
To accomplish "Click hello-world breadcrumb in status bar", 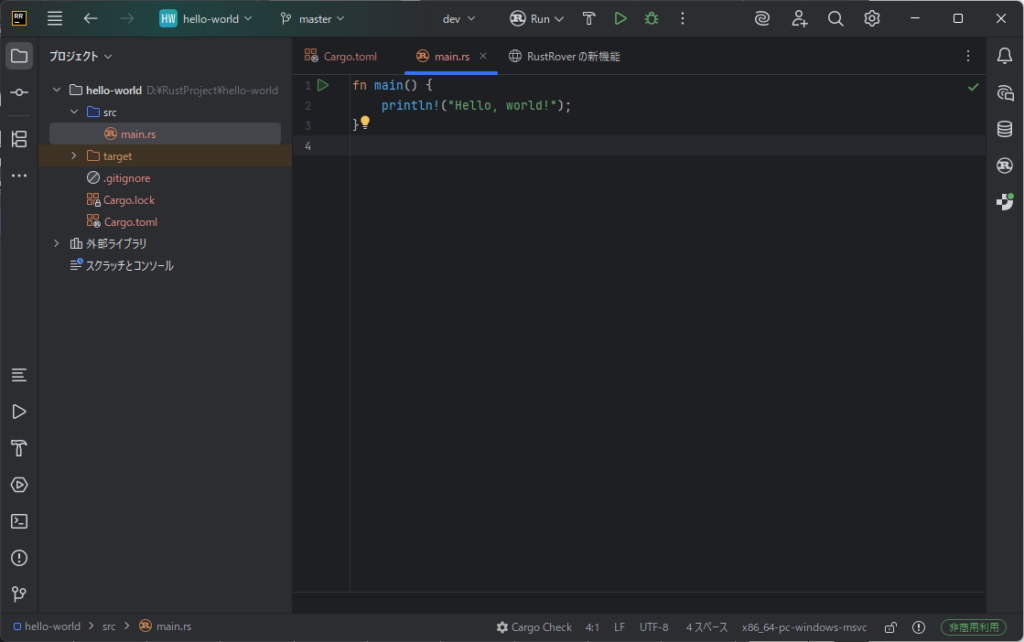I will (47, 626).
